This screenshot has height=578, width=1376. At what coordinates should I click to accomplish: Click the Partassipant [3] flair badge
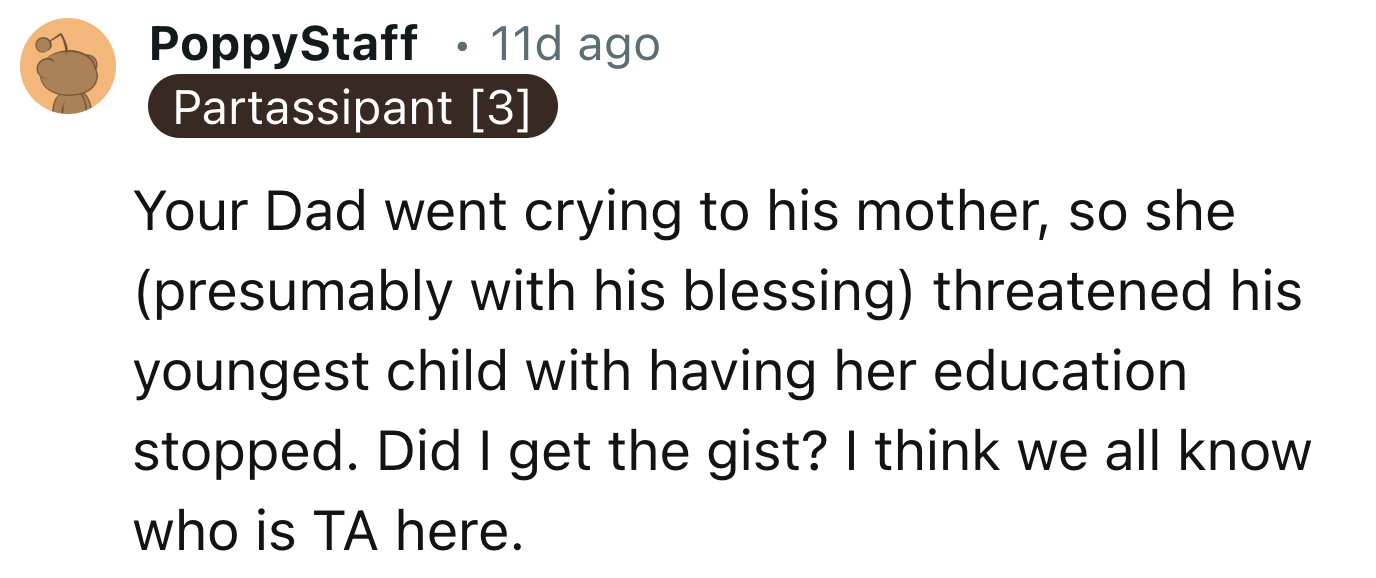351,107
